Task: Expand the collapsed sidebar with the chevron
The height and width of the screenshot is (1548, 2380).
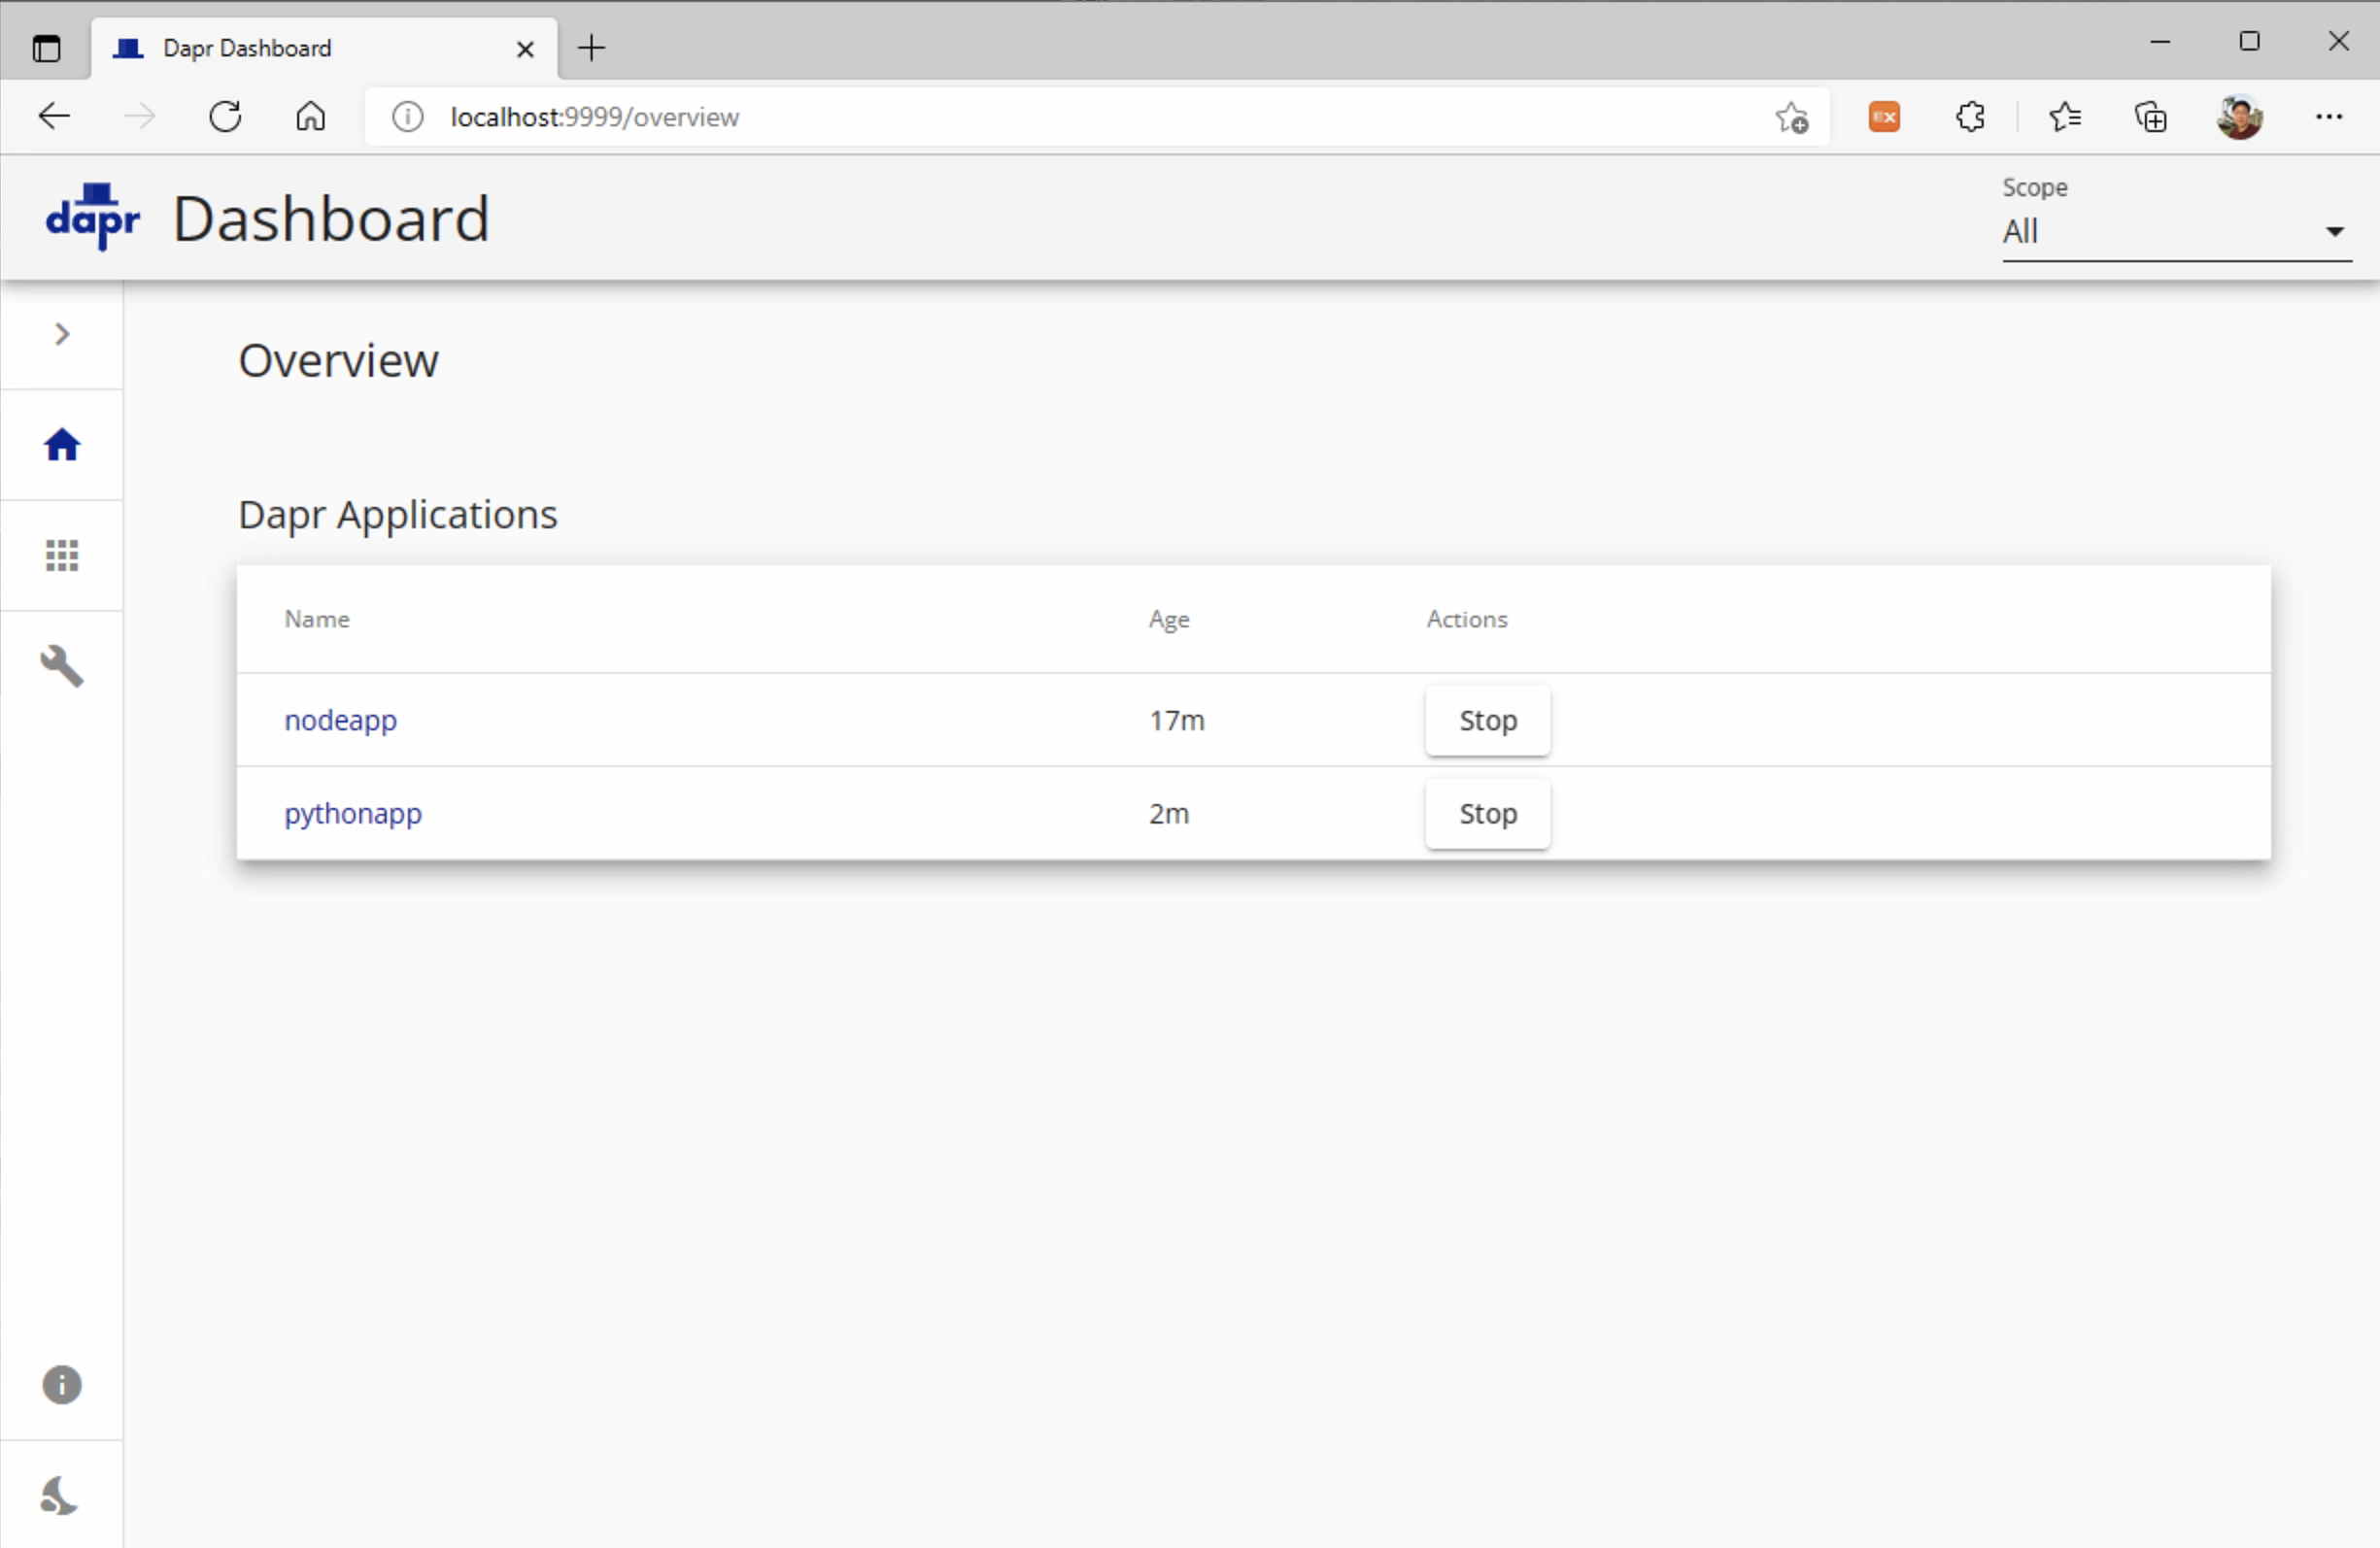Action: point(61,334)
